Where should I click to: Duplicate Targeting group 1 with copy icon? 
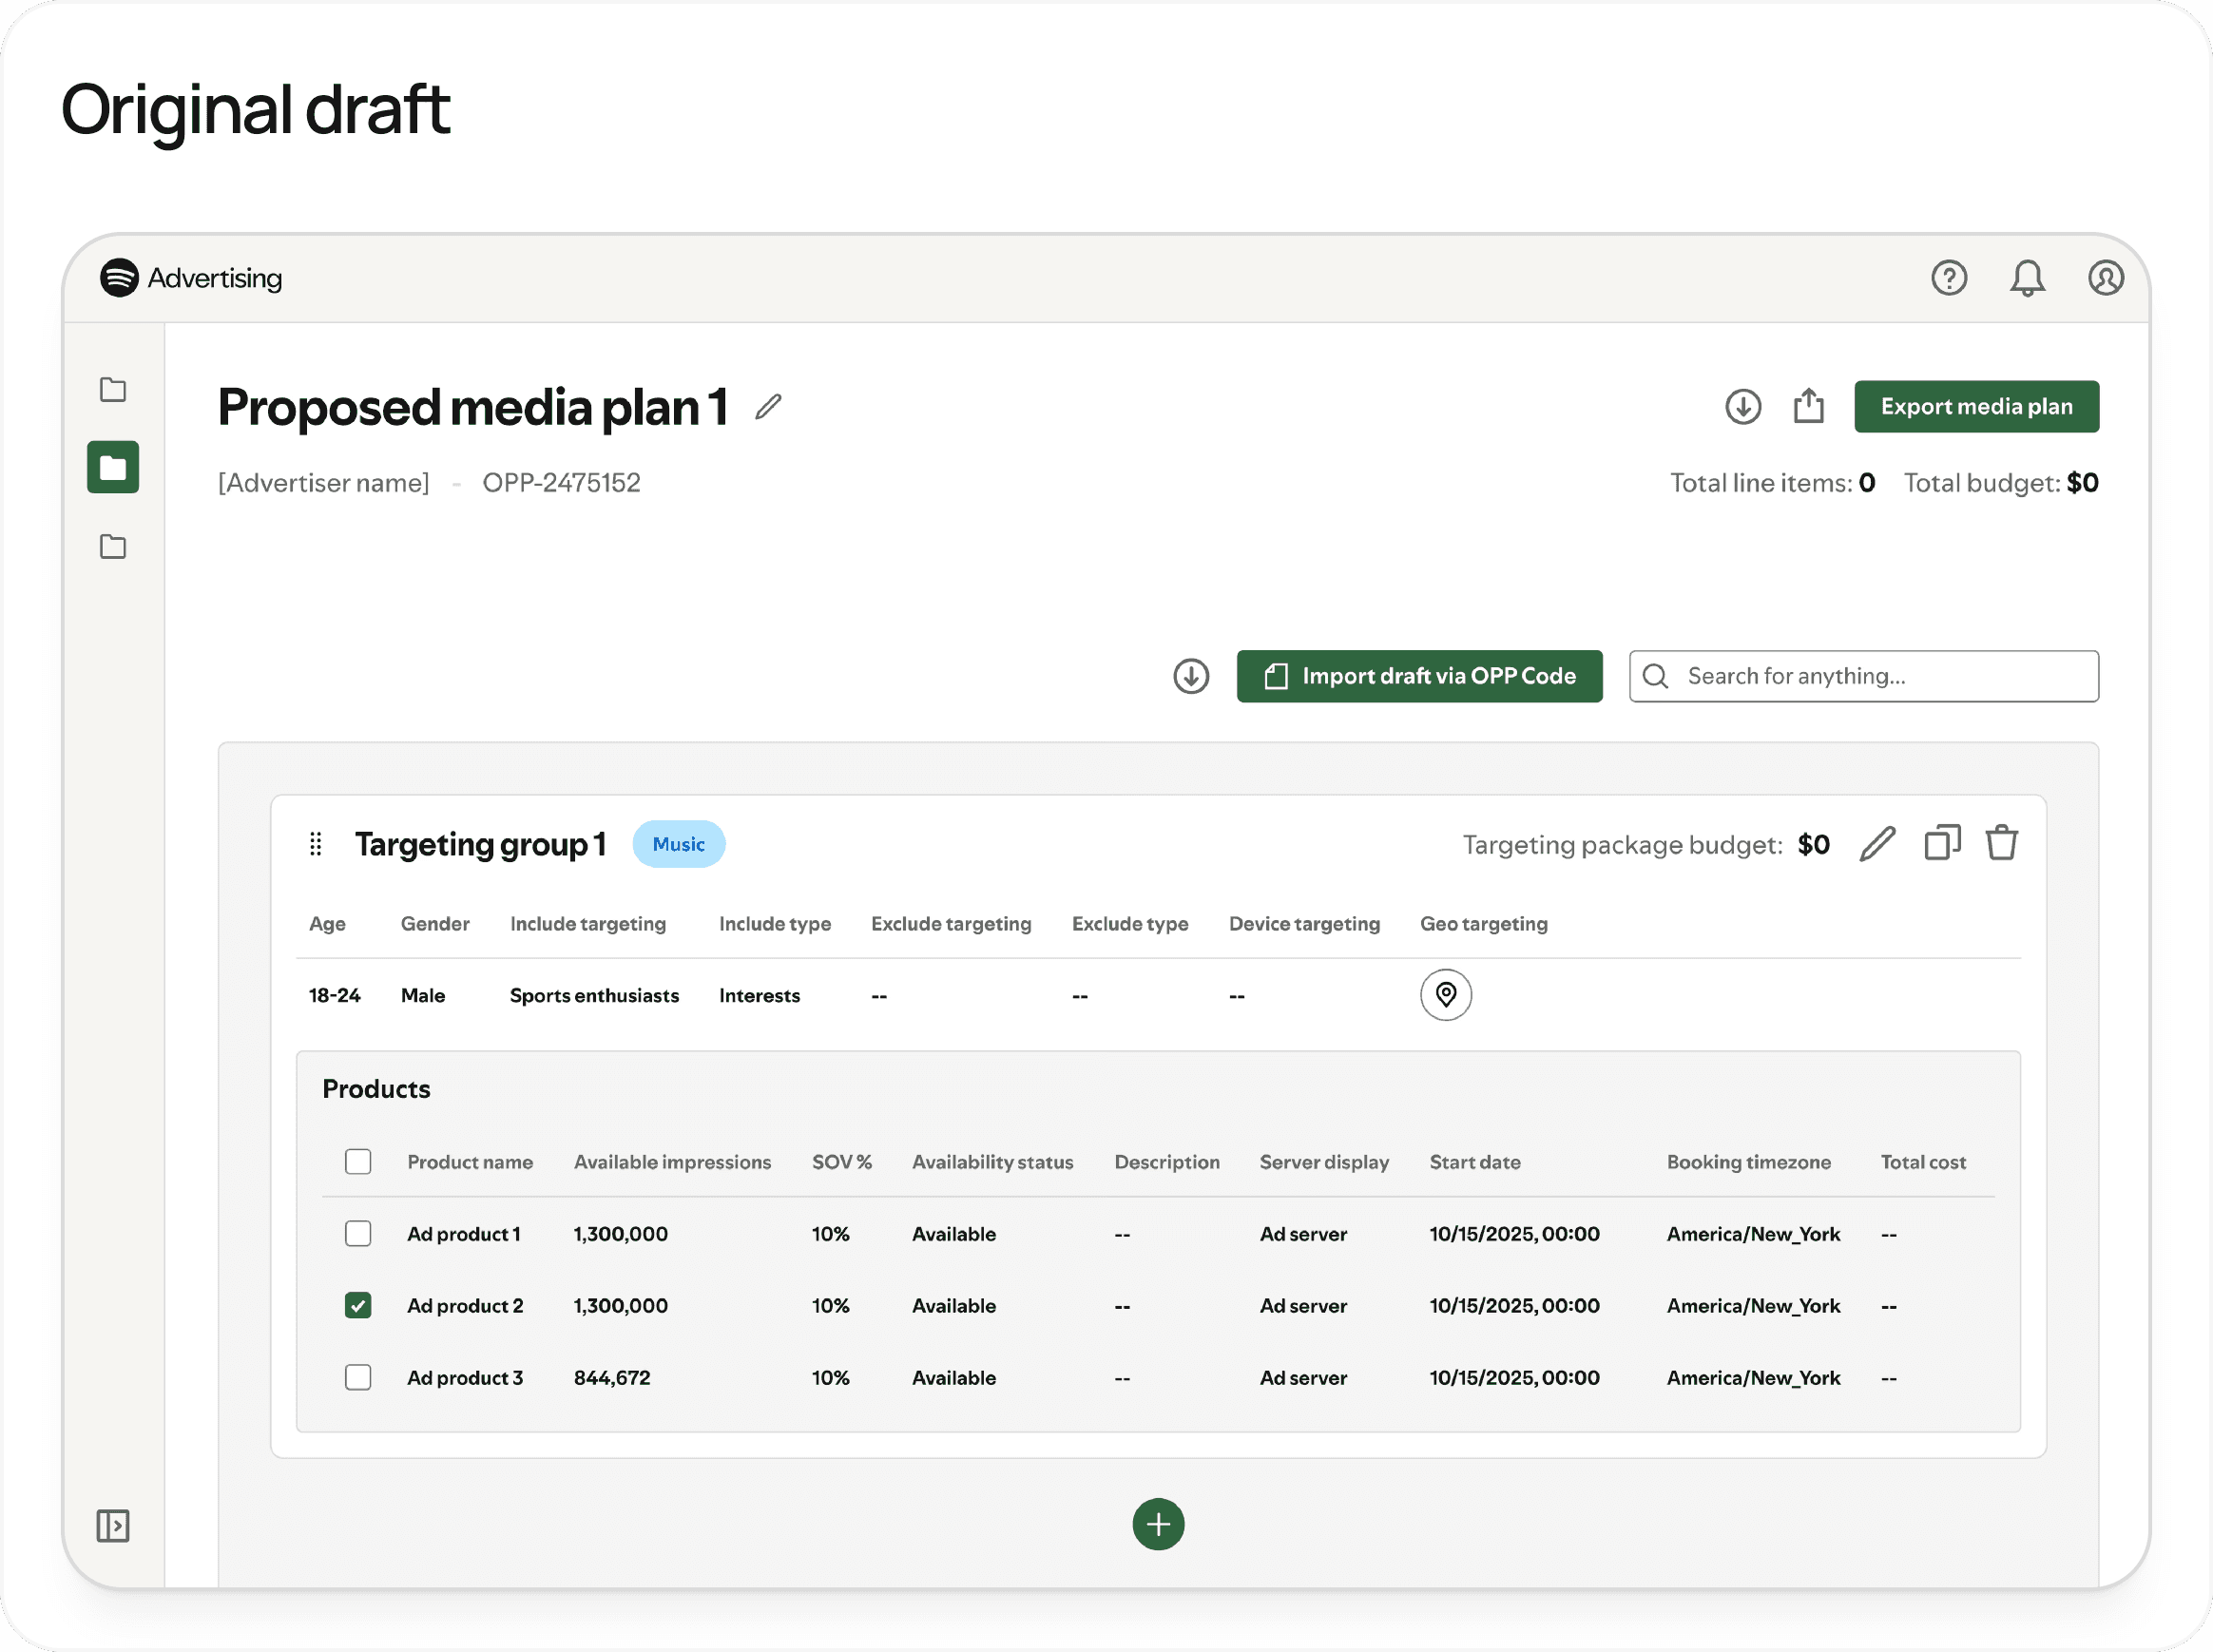[1941, 843]
